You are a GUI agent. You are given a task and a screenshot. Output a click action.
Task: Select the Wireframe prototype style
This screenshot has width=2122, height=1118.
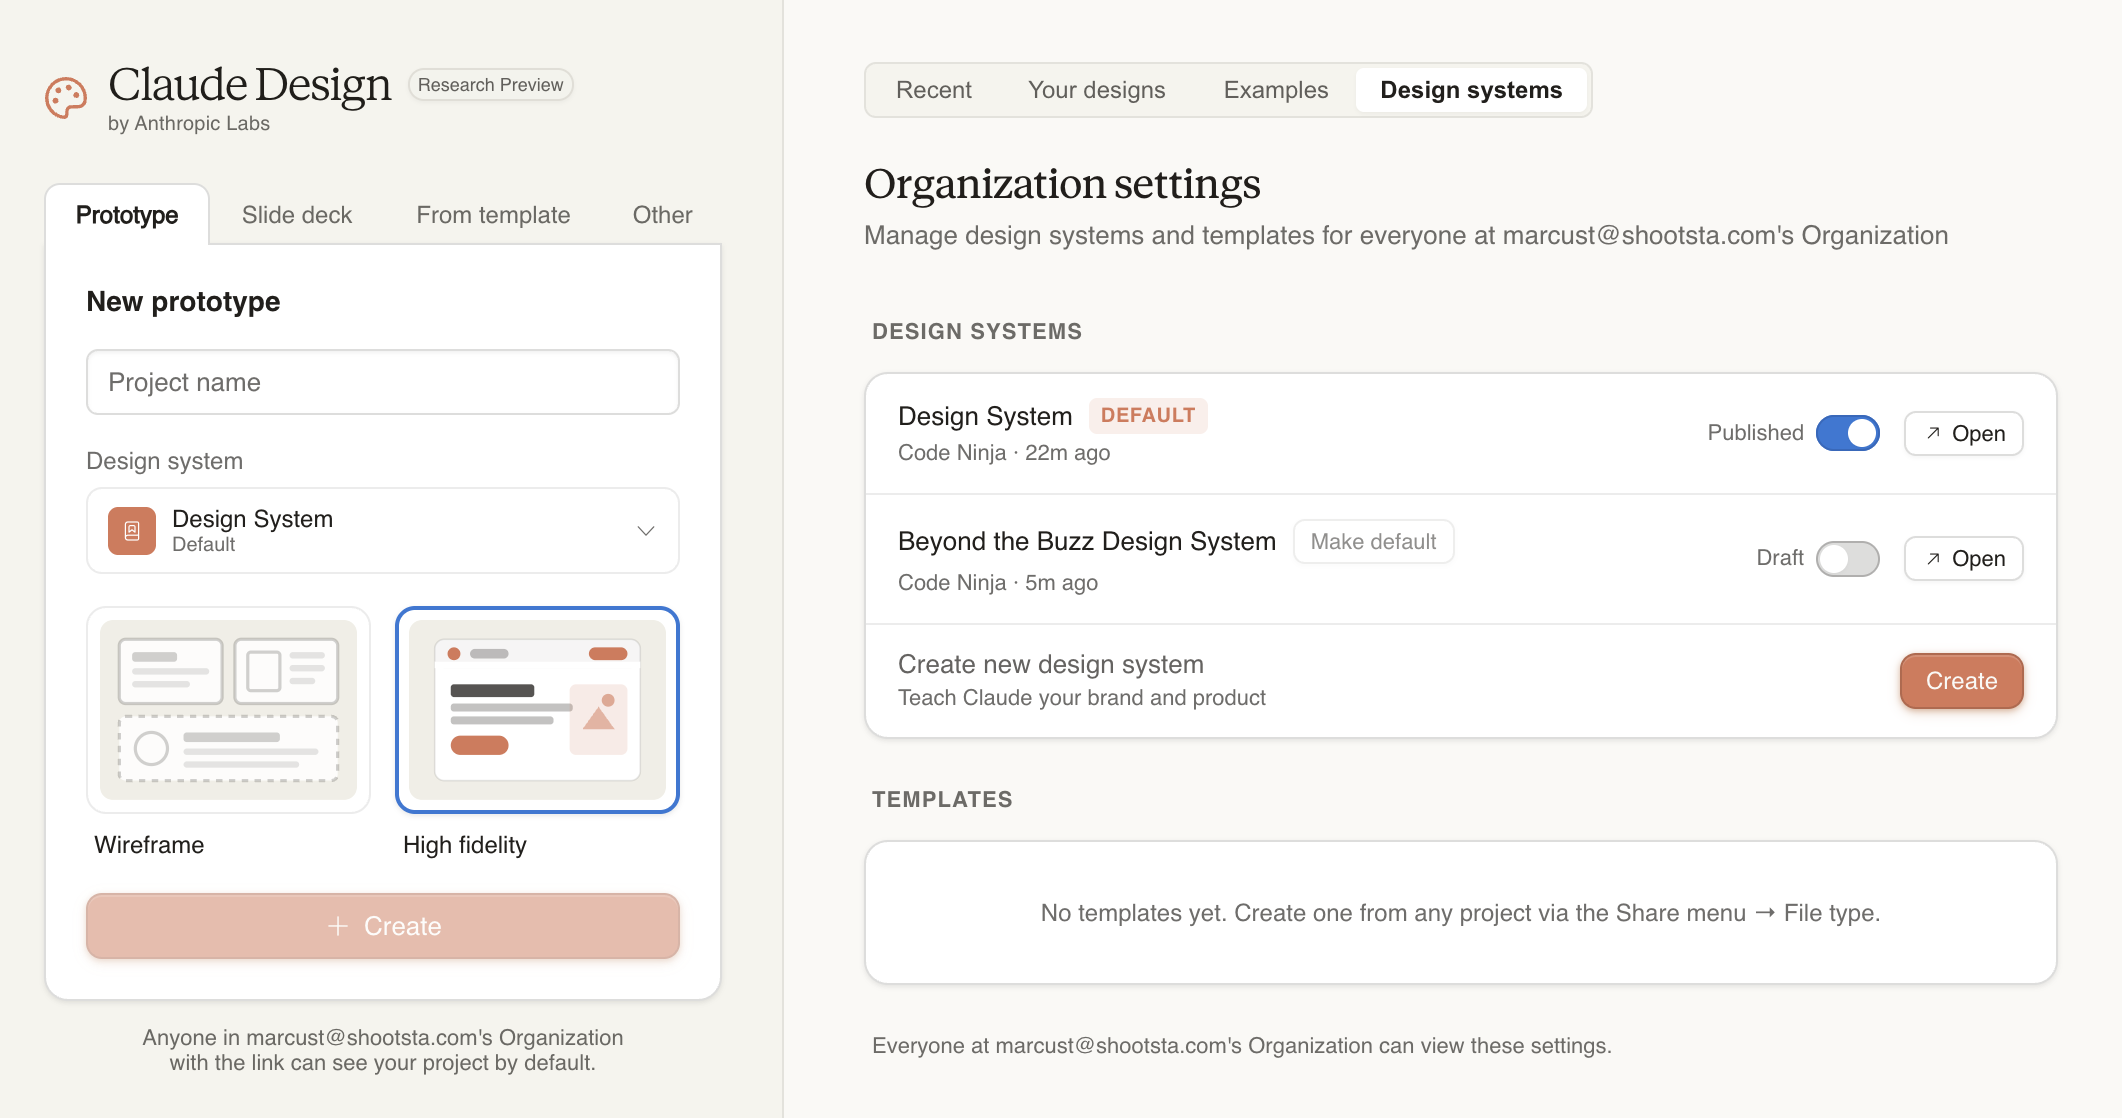228,711
